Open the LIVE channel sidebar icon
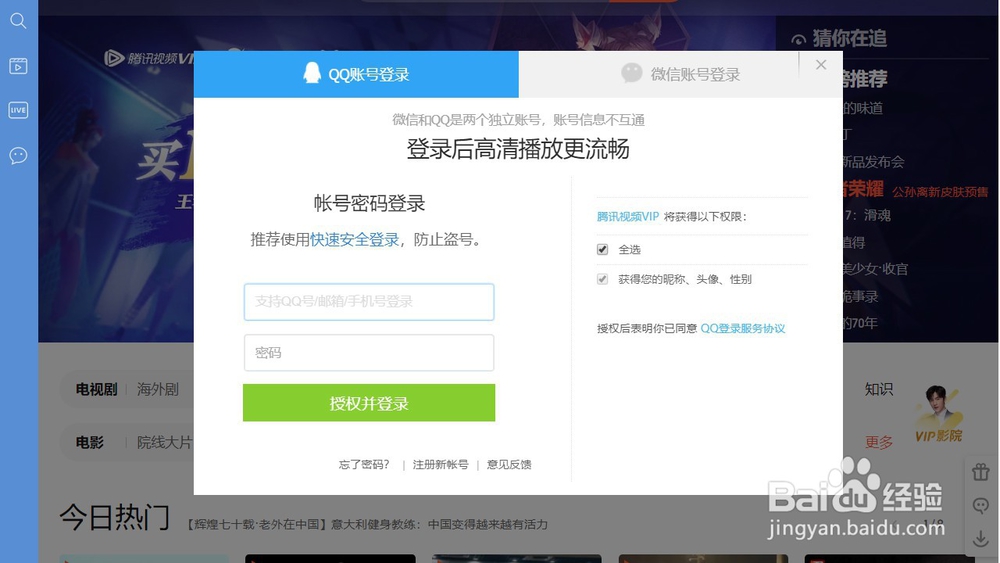This screenshot has width=1000, height=563. point(18,110)
